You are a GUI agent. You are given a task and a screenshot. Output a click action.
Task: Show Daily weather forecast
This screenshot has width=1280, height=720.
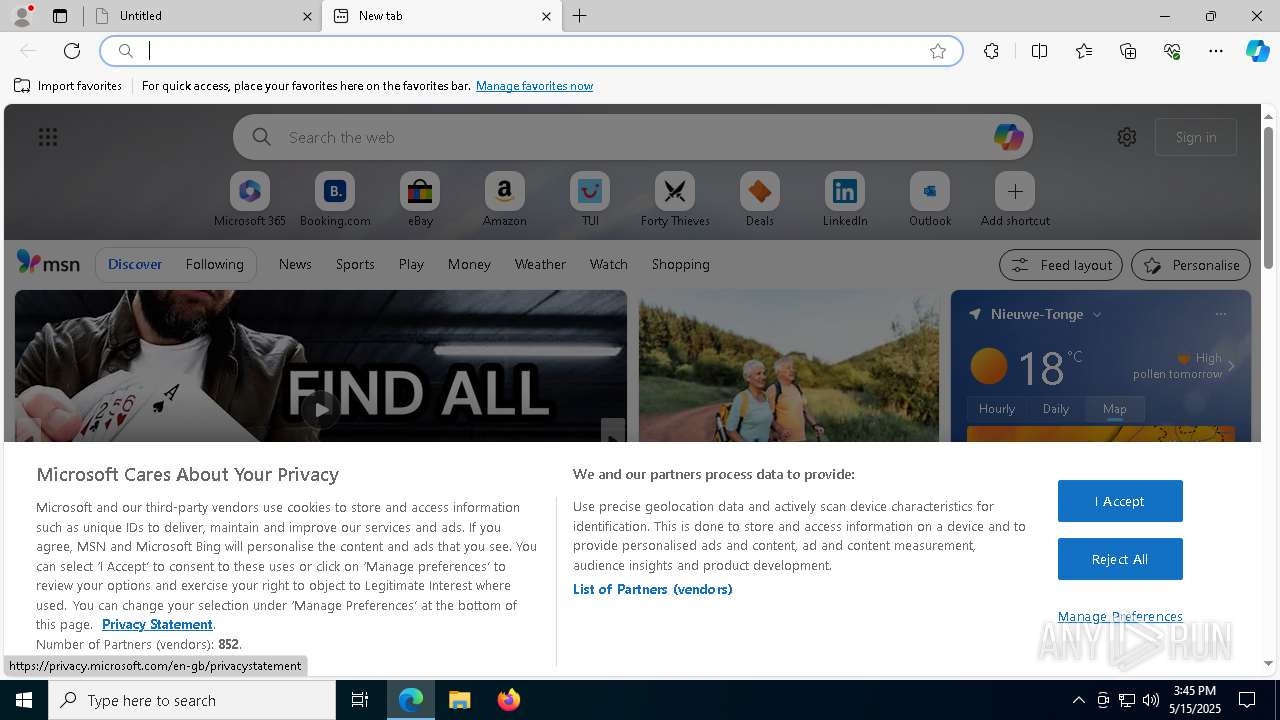click(1056, 409)
